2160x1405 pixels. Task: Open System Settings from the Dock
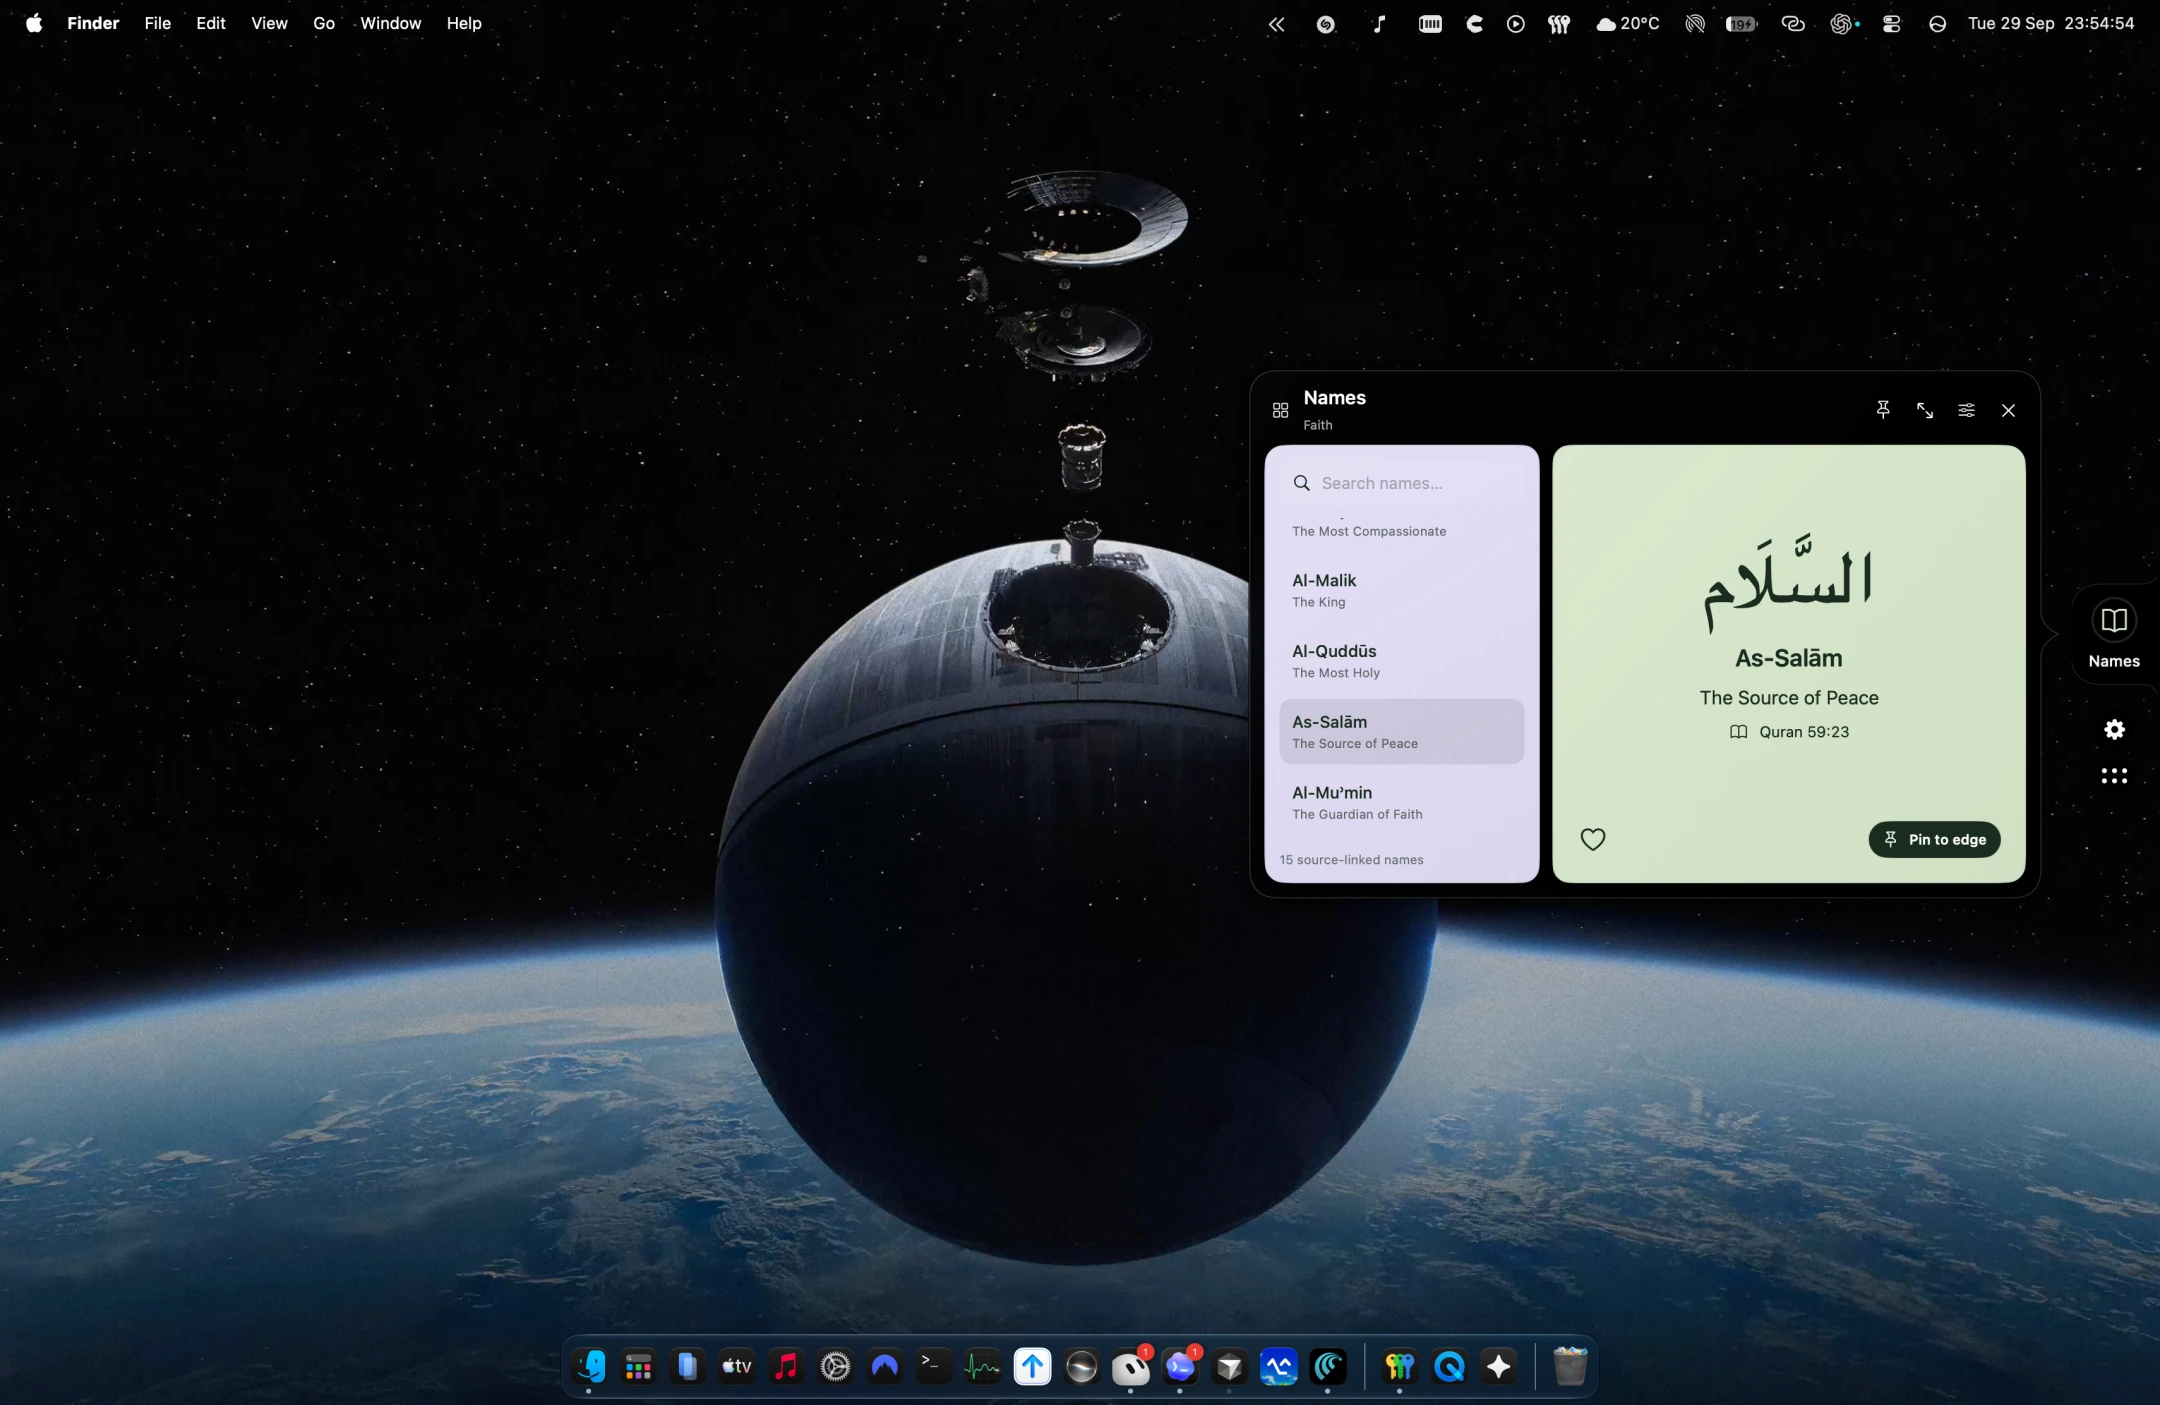(x=835, y=1366)
